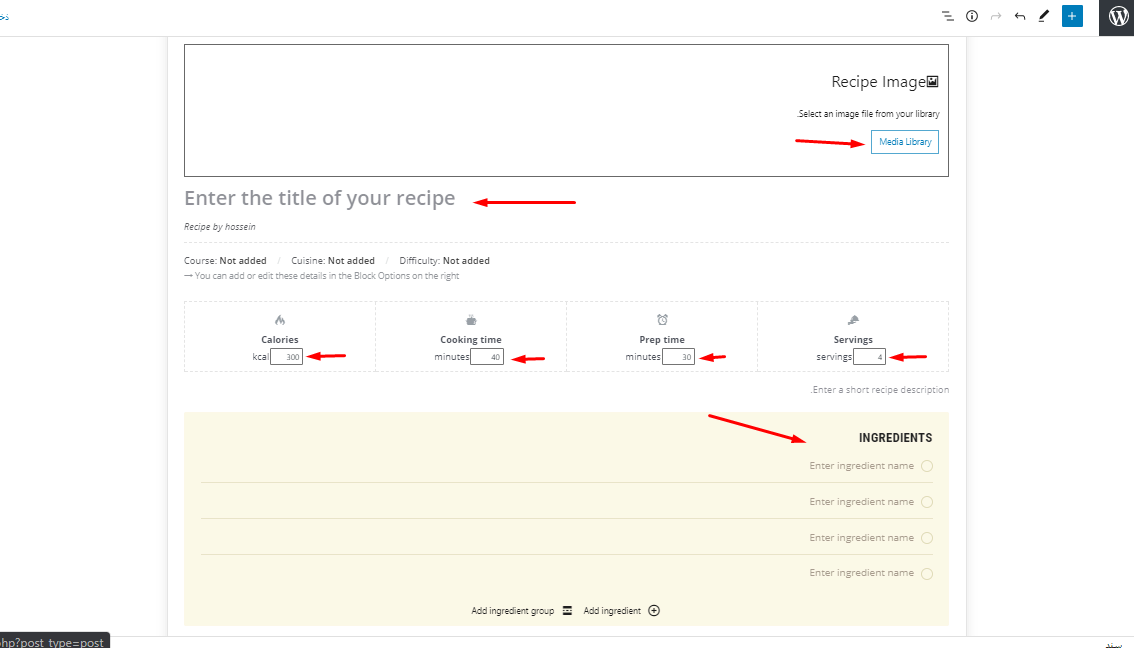Screen dimensions: 1134x648
Task: Click the flame icon above Calories
Action: (x=280, y=320)
